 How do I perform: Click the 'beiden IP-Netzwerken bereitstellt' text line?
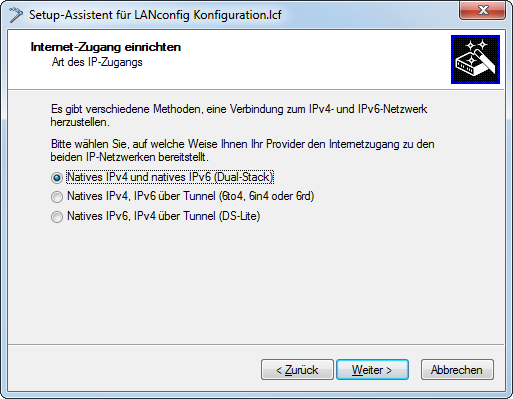[129, 157]
